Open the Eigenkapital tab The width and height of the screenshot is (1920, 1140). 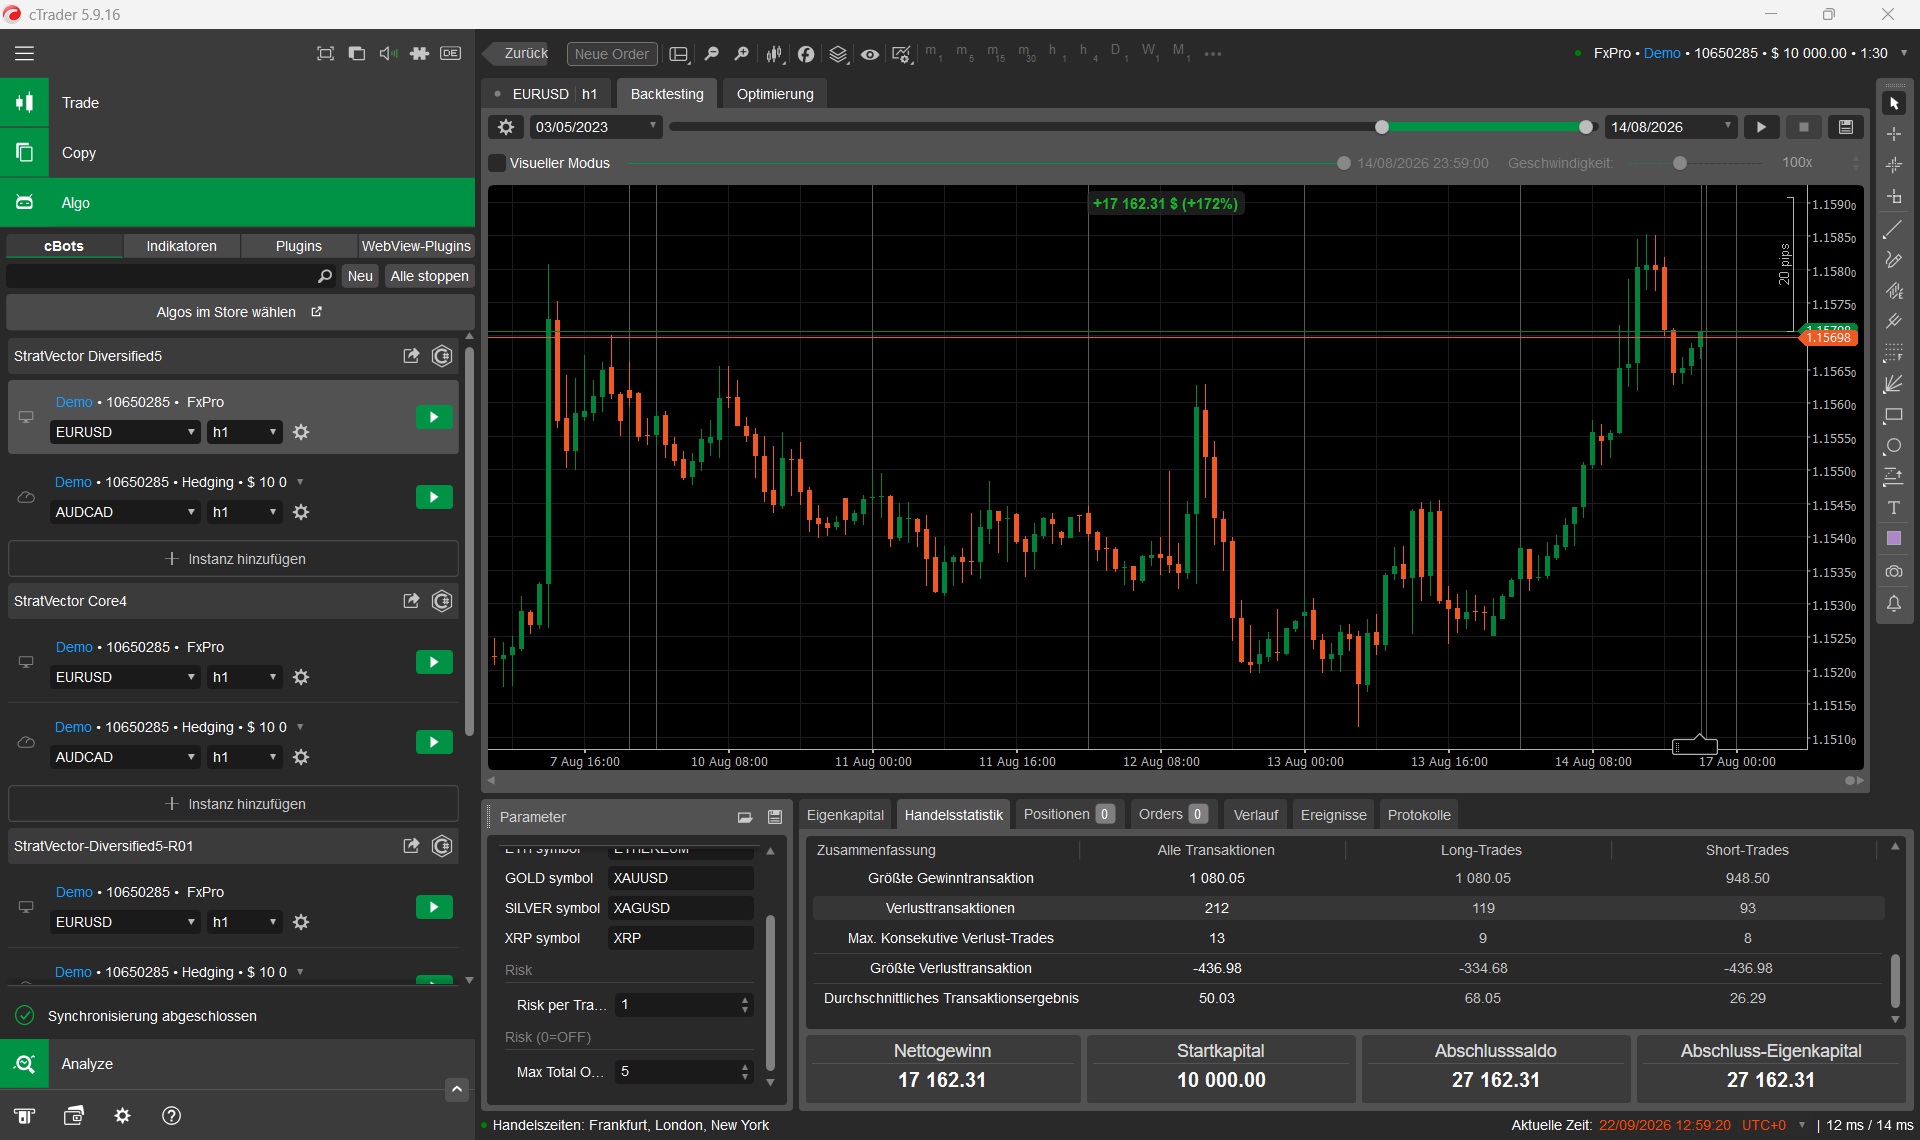point(845,815)
